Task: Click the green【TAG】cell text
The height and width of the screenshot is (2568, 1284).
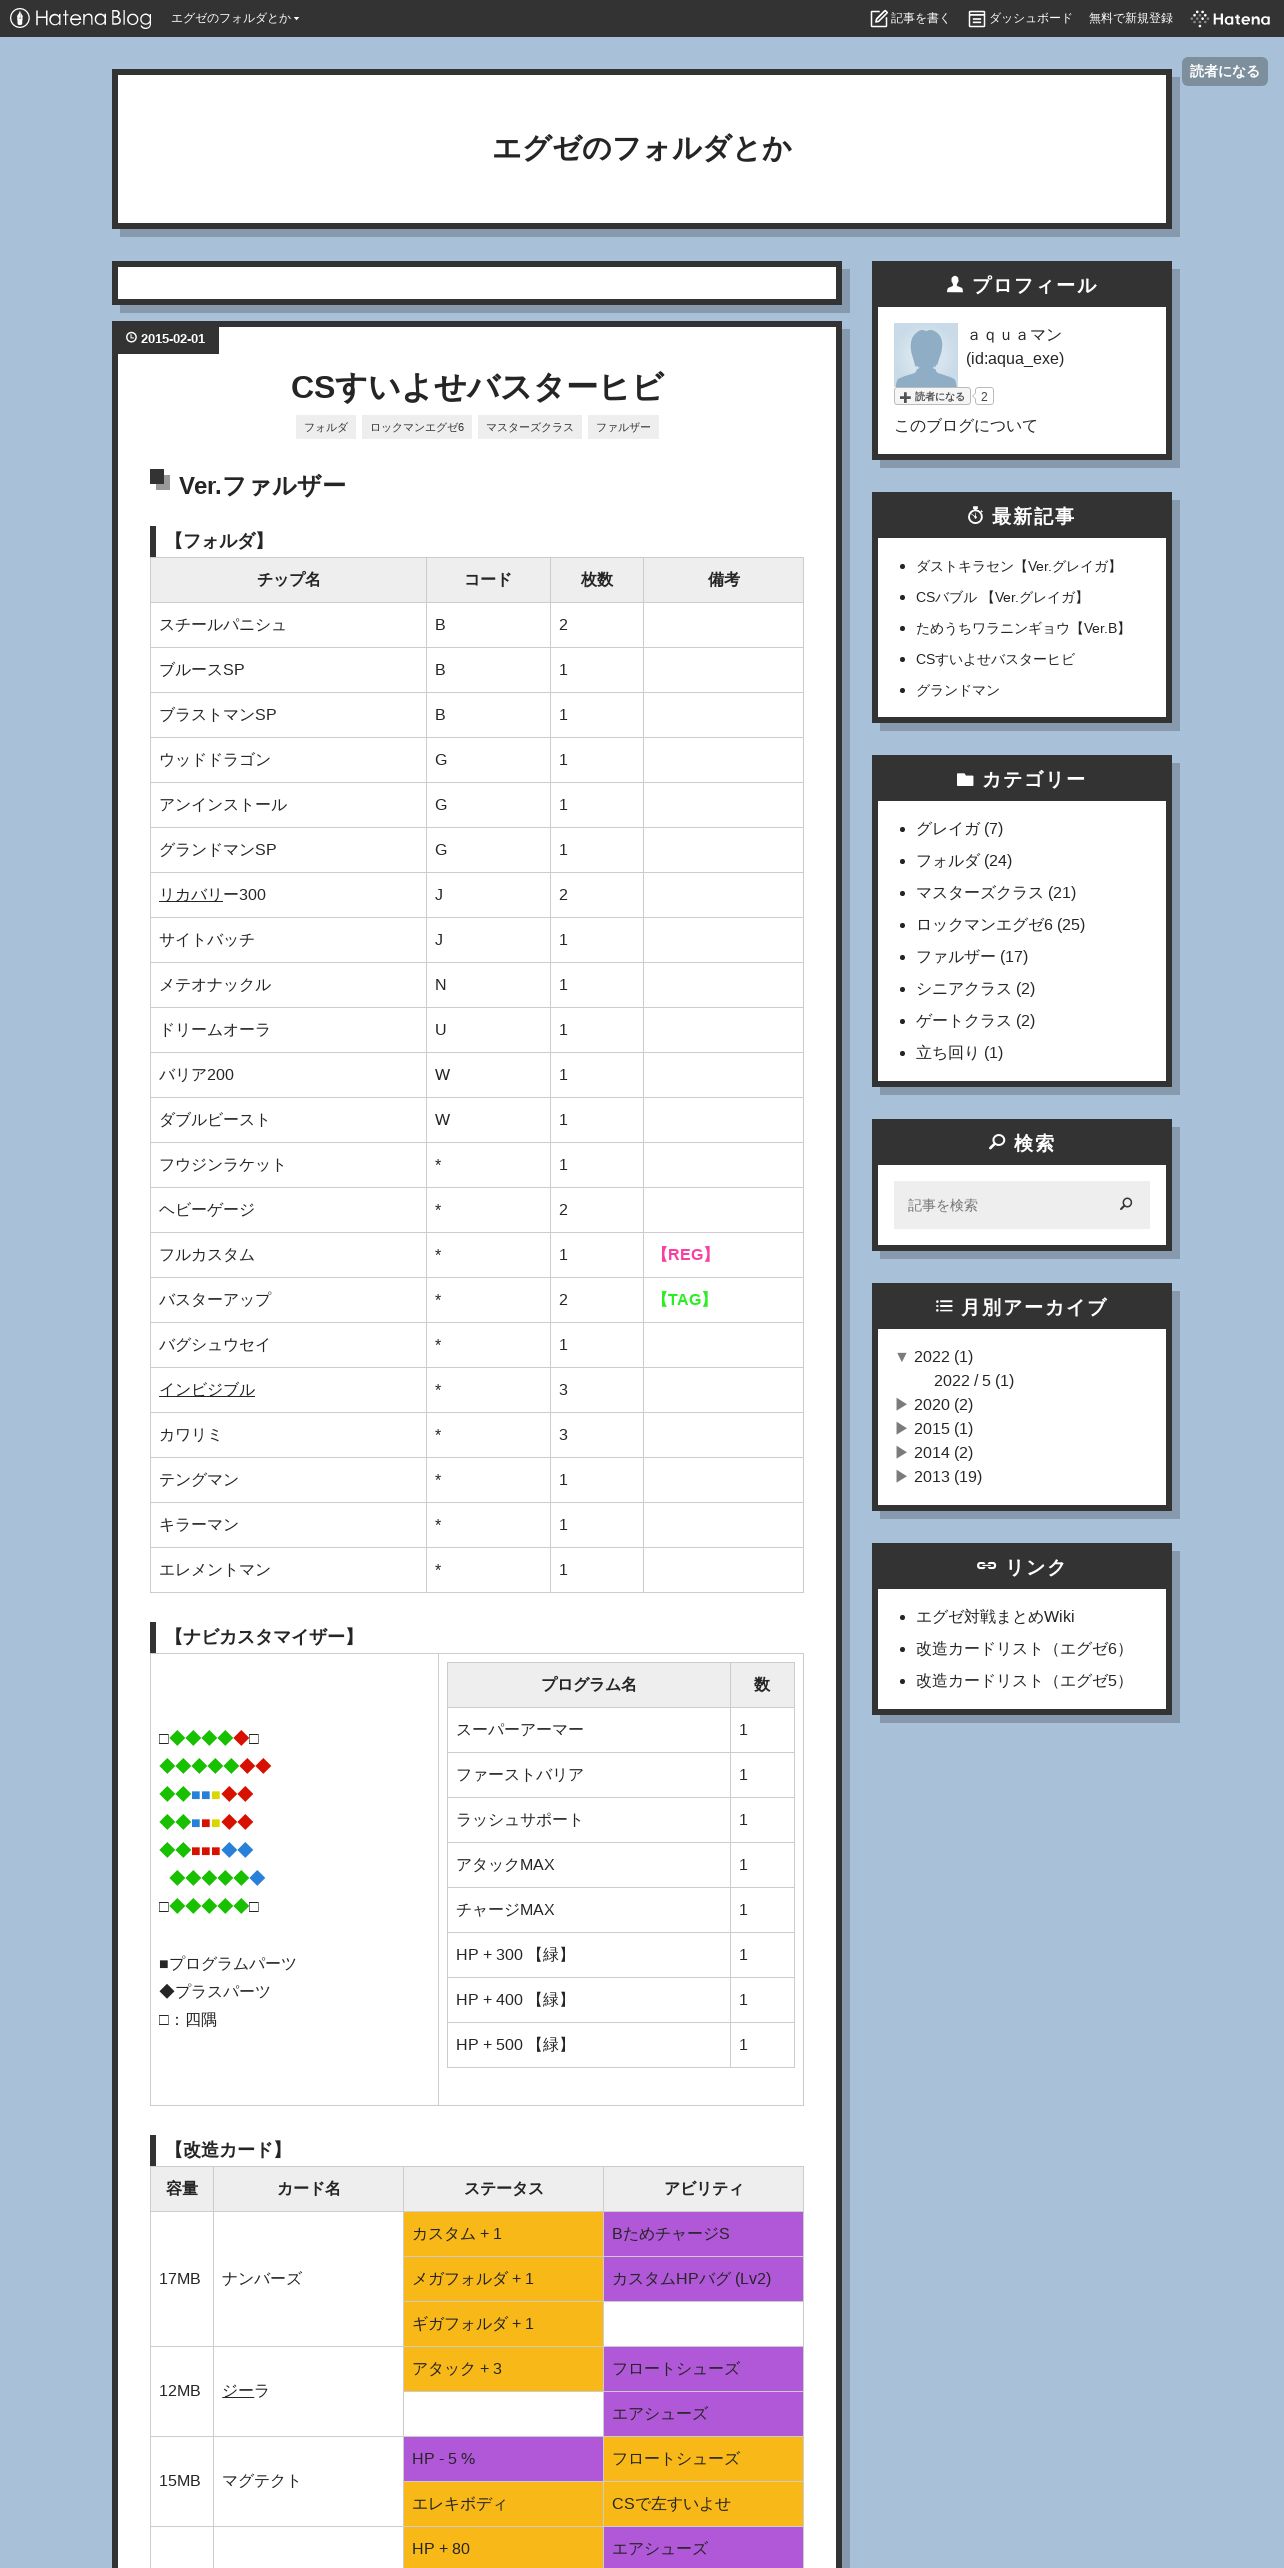Action: click(684, 1300)
